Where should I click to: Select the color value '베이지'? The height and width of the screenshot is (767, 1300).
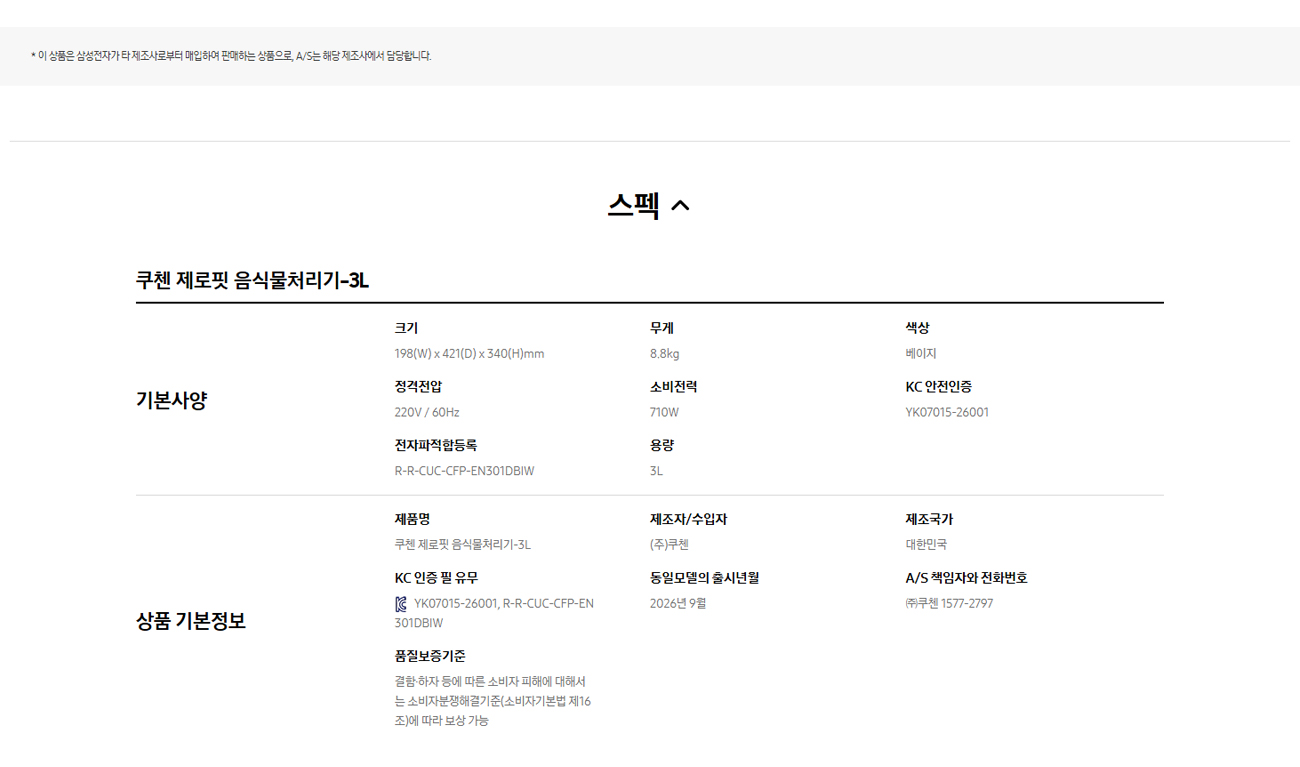tap(921, 354)
